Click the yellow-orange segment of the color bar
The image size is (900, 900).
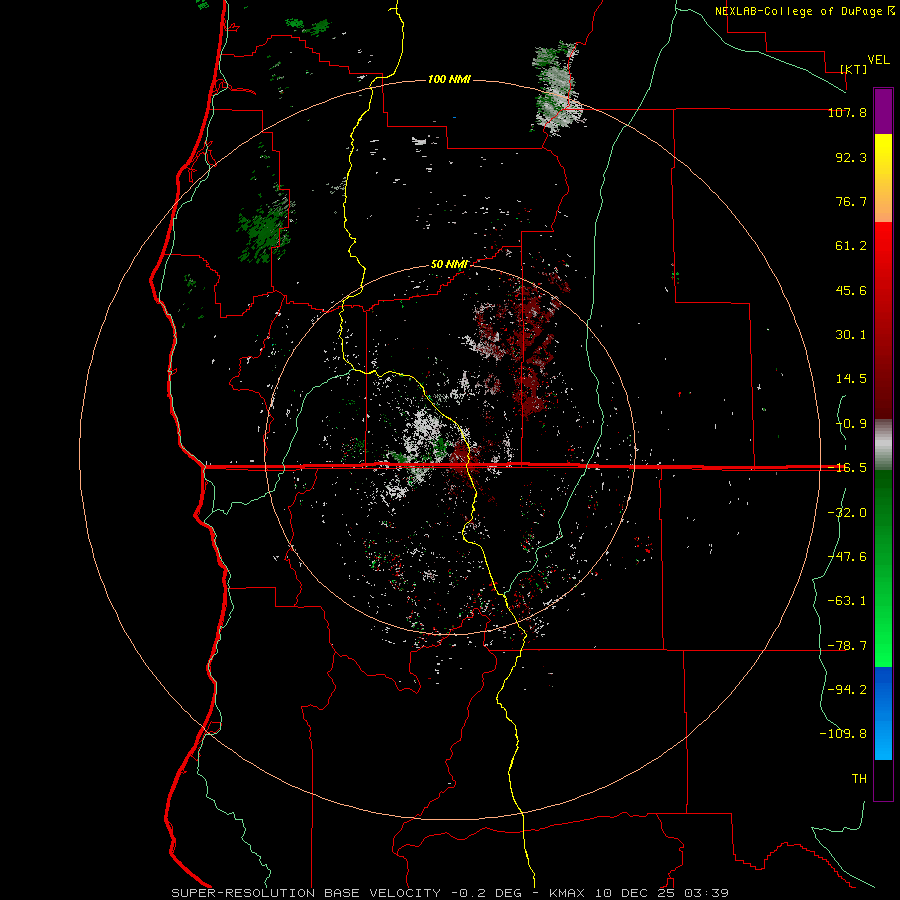point(883,178)
